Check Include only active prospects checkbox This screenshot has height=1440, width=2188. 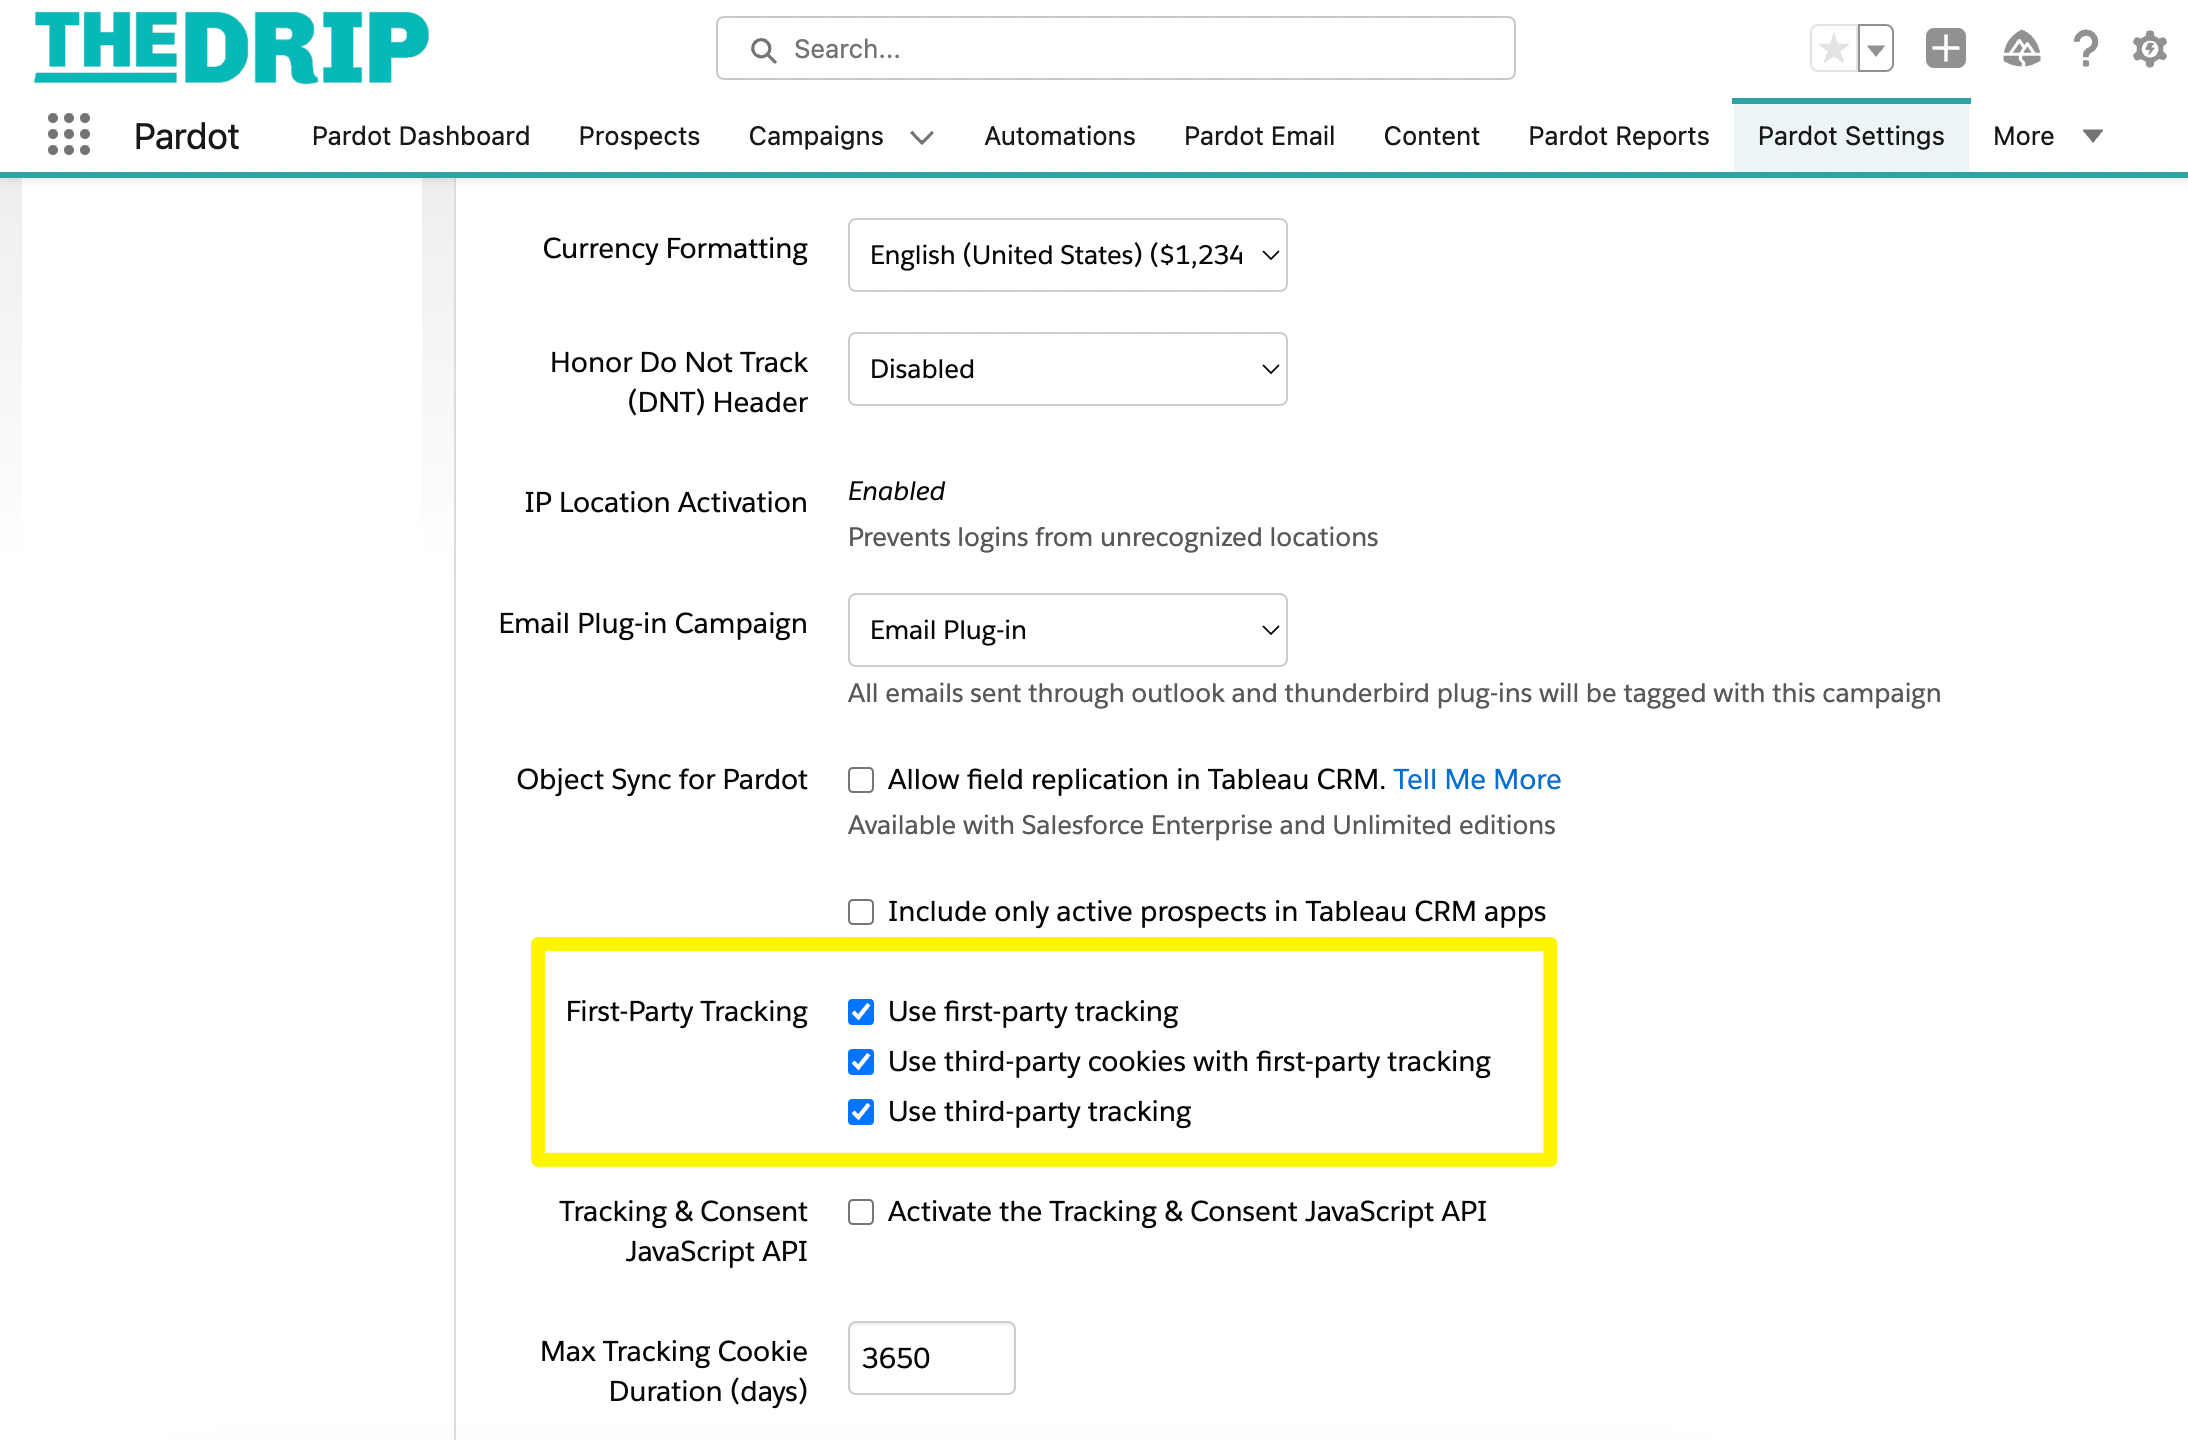pyautogui.click(x=861, y=912)
